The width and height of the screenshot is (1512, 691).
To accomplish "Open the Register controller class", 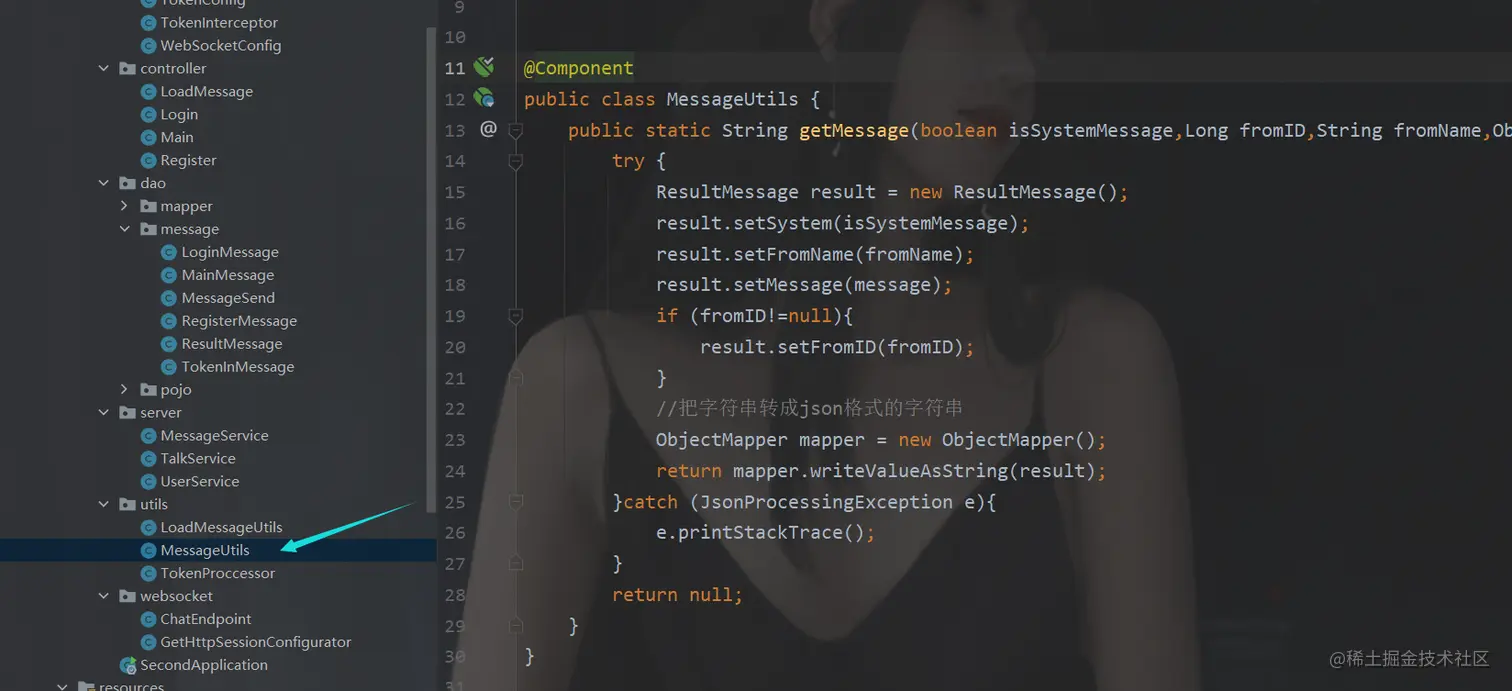I will (188, 160).
